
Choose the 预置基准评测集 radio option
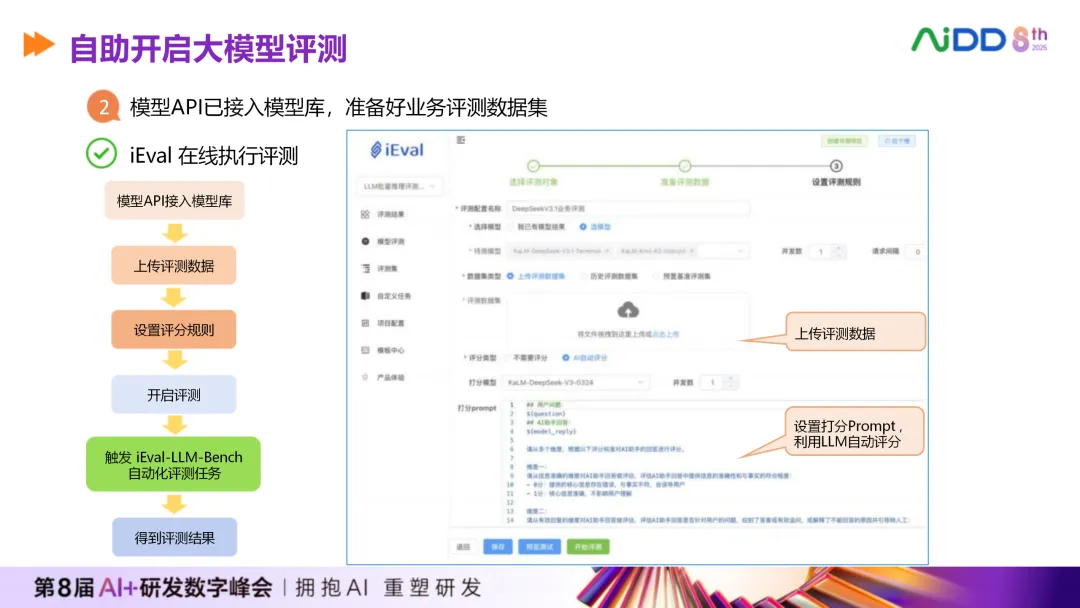682,276
